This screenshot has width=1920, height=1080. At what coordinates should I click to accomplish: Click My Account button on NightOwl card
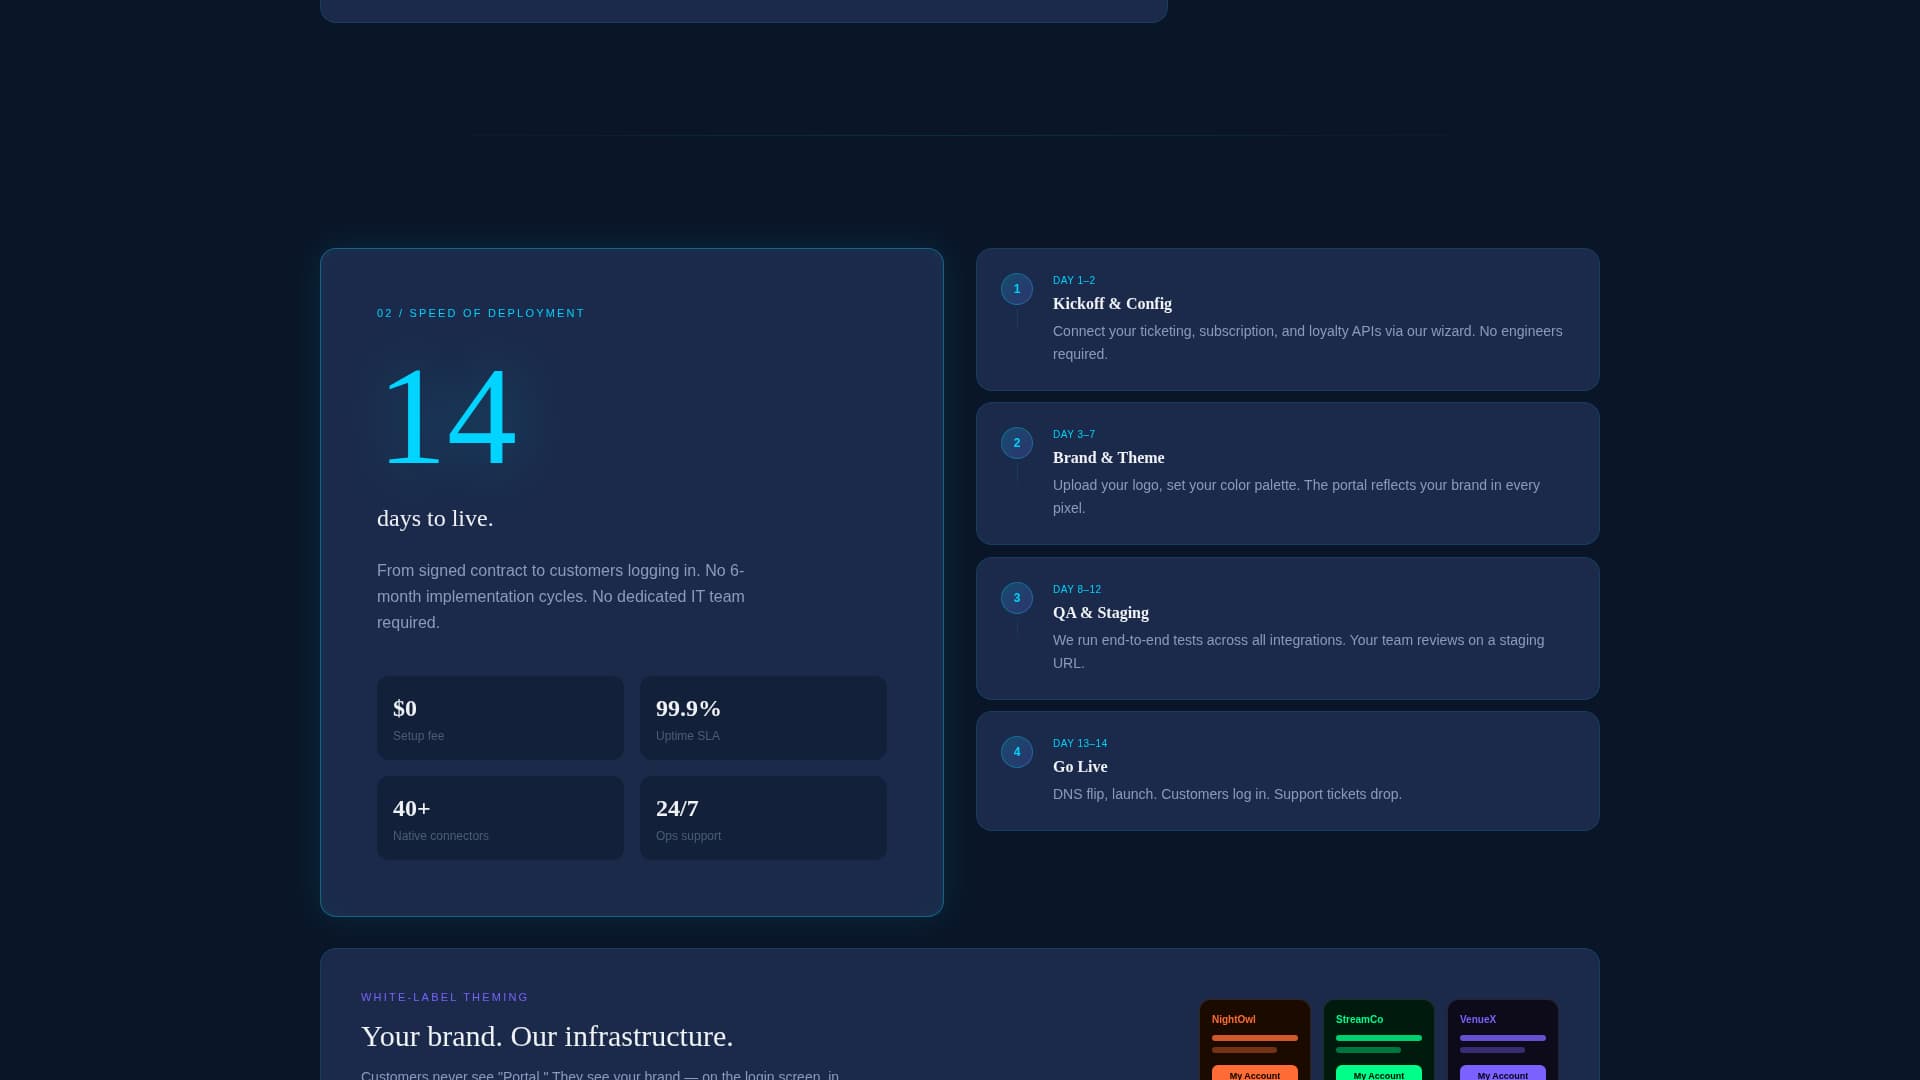click(1255, 1074)
